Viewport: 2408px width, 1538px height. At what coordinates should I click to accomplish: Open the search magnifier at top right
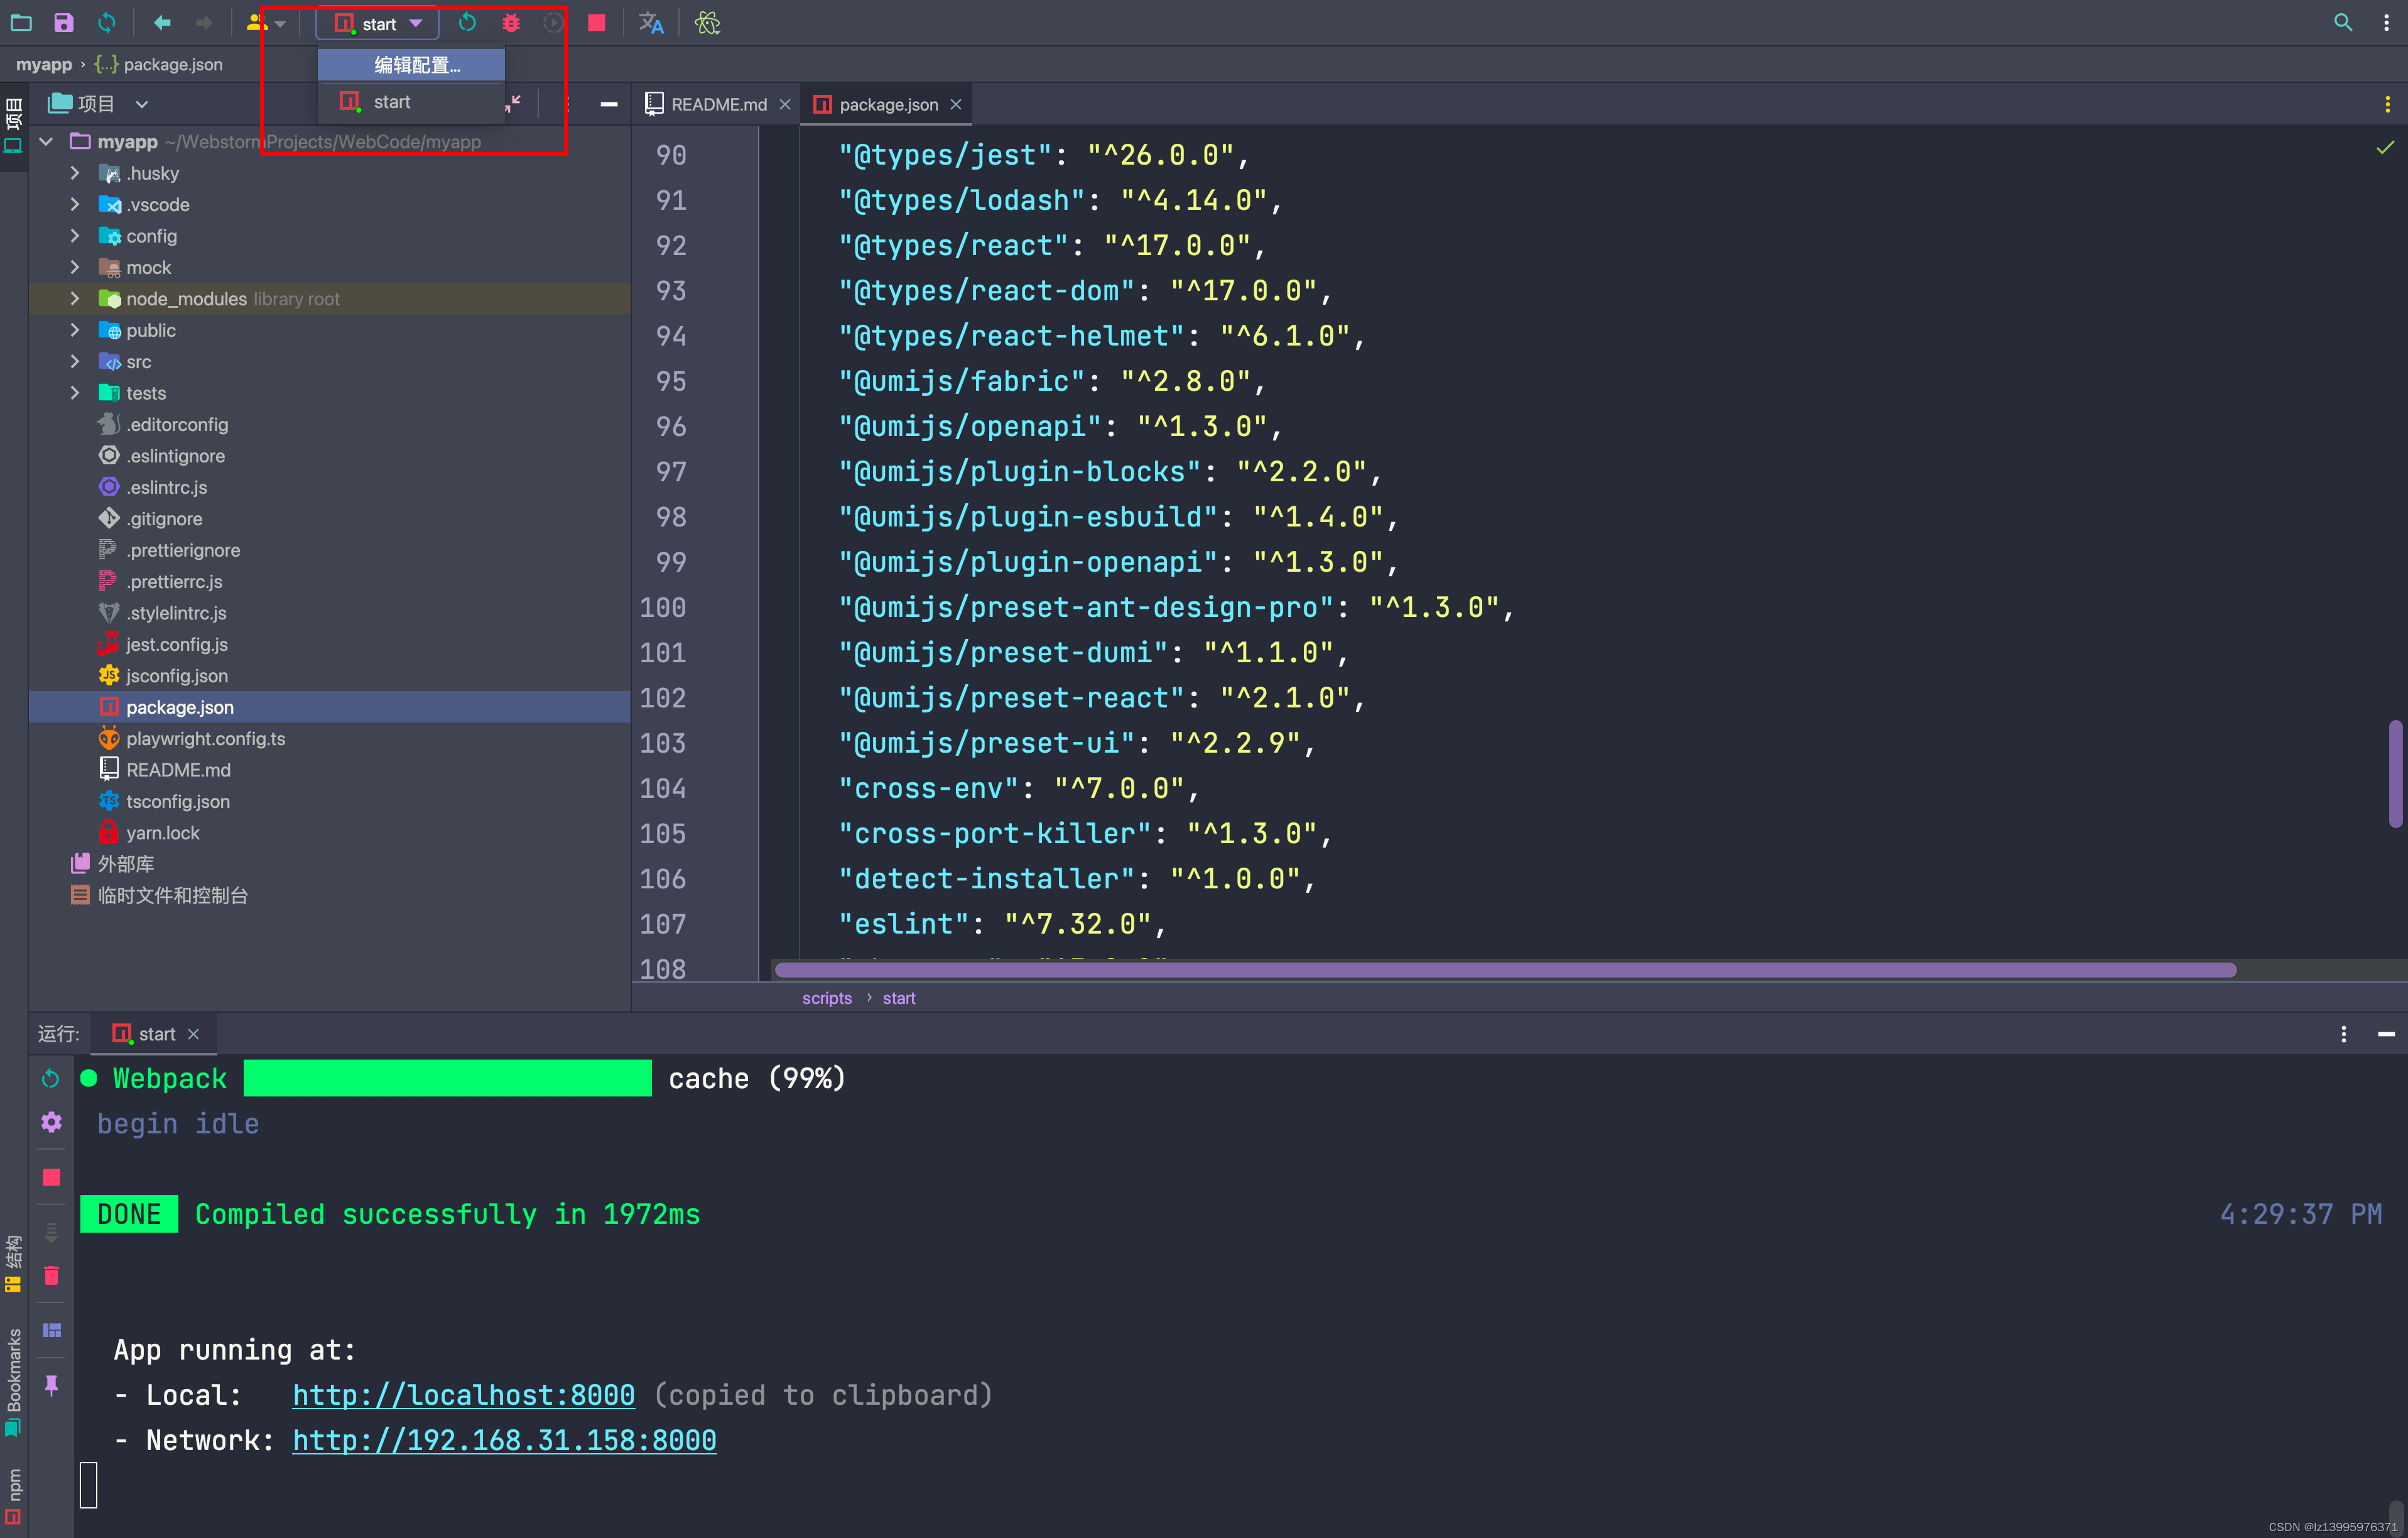2342,22
